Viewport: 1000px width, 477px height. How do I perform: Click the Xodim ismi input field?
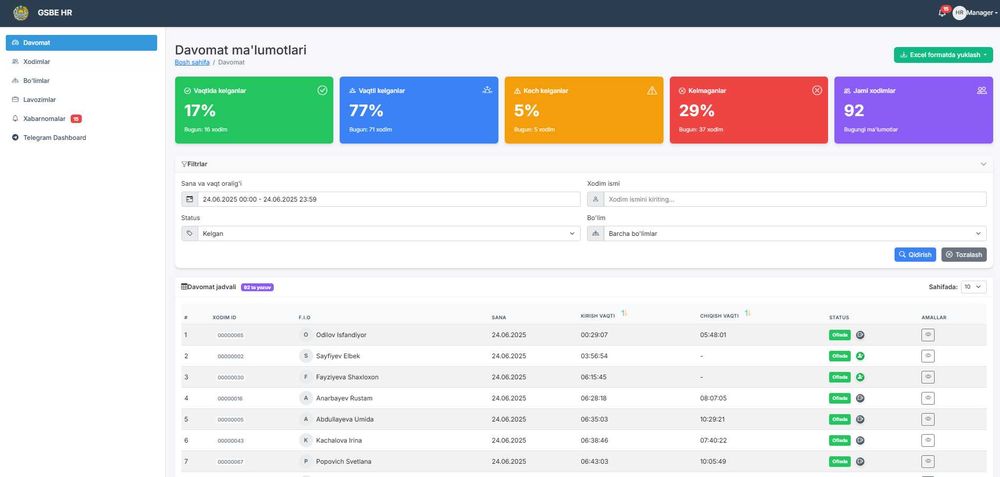tap(795, 200)
